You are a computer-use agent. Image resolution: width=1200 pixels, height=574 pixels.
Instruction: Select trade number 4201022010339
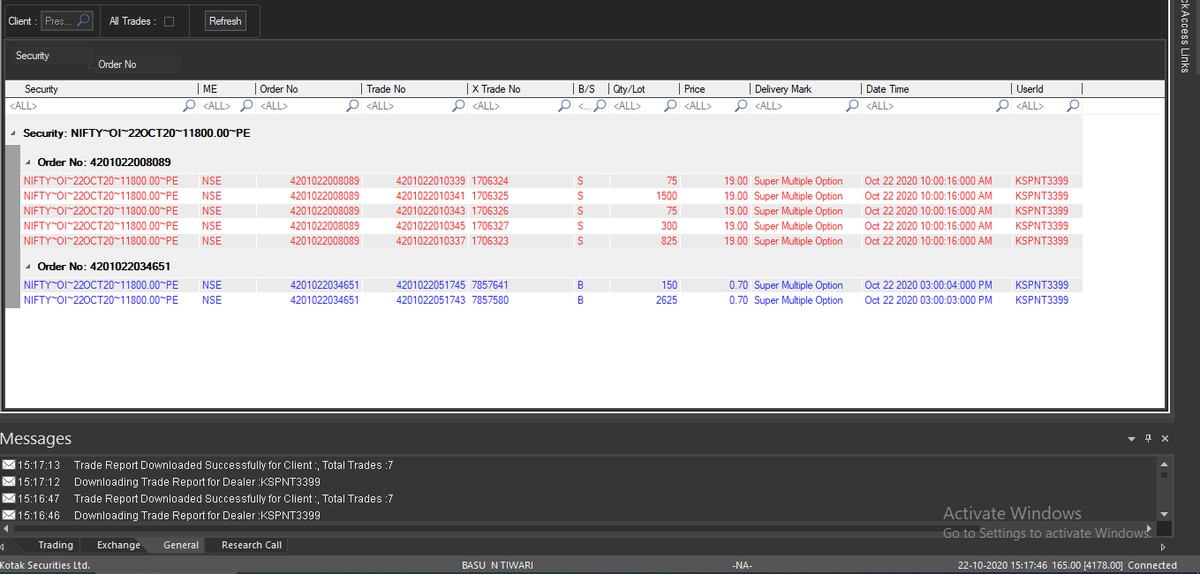[430, 181]
